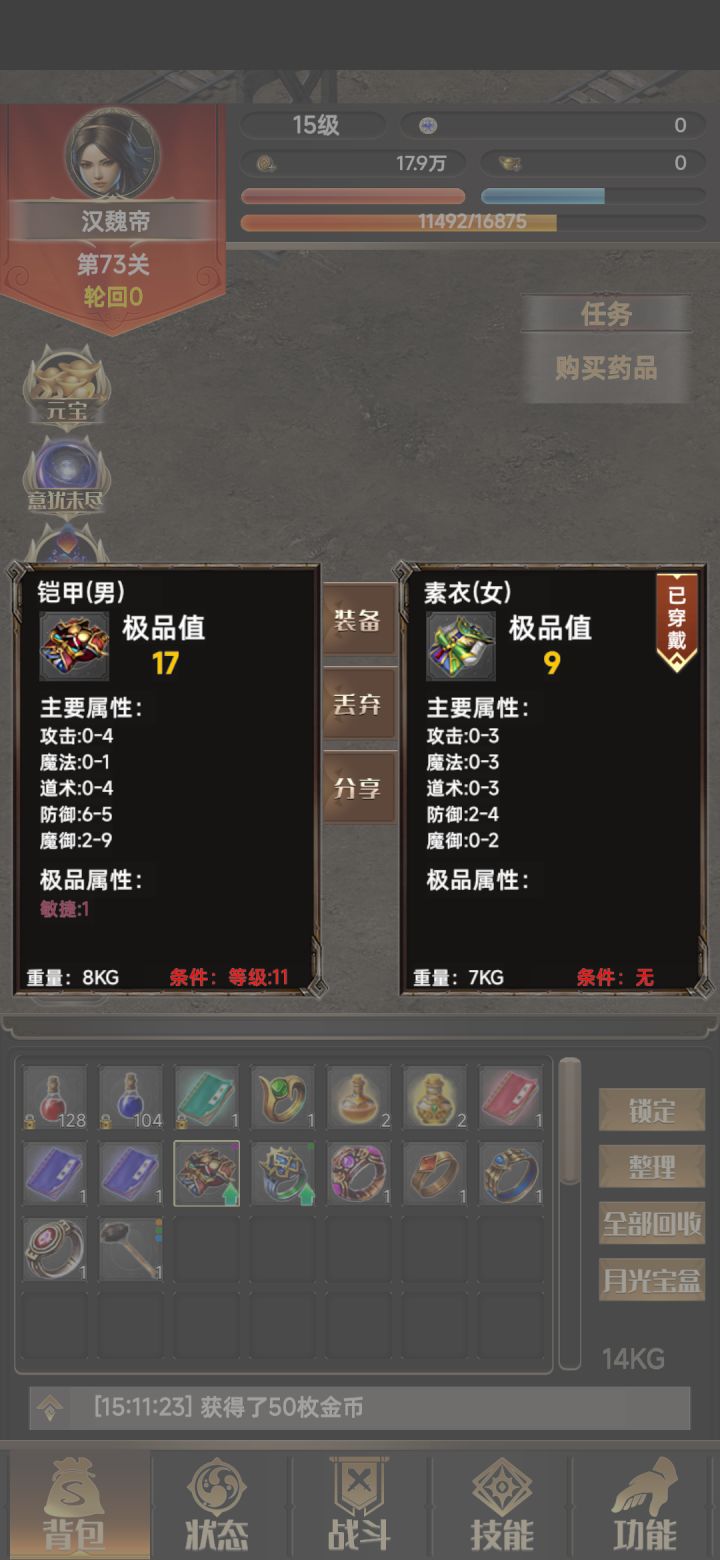720x1560 pixels.
Task: Open the 月光宝盒 moonlight box
Action: pos(652,1278)
